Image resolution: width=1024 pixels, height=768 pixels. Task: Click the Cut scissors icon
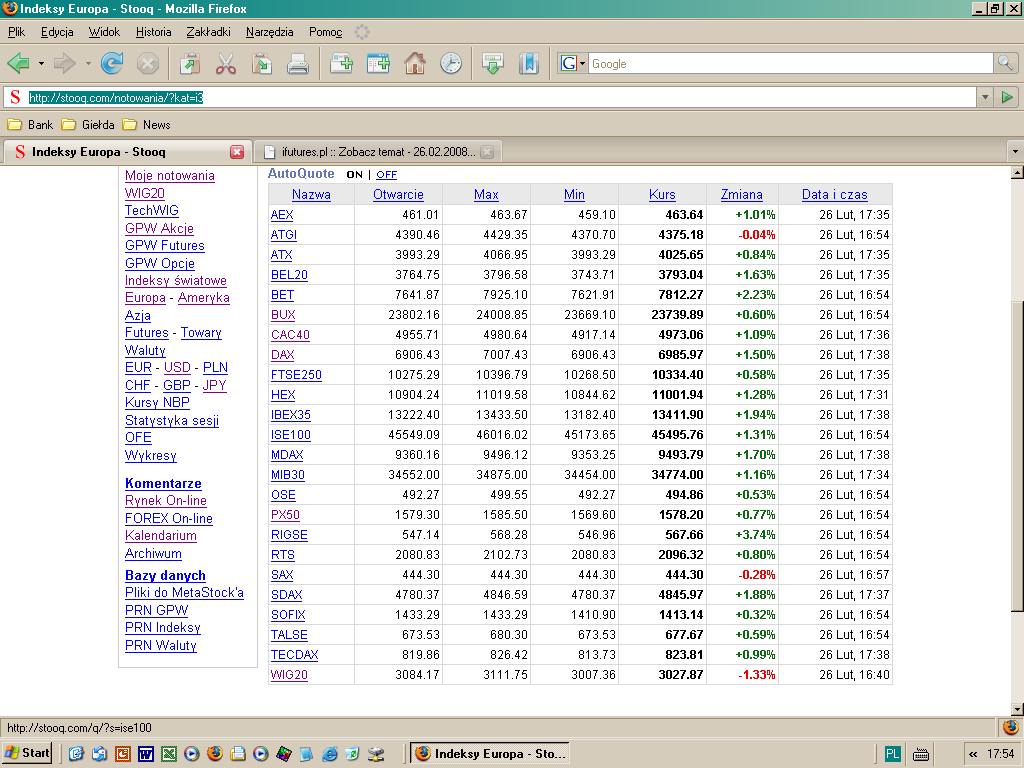pos(226,64)
